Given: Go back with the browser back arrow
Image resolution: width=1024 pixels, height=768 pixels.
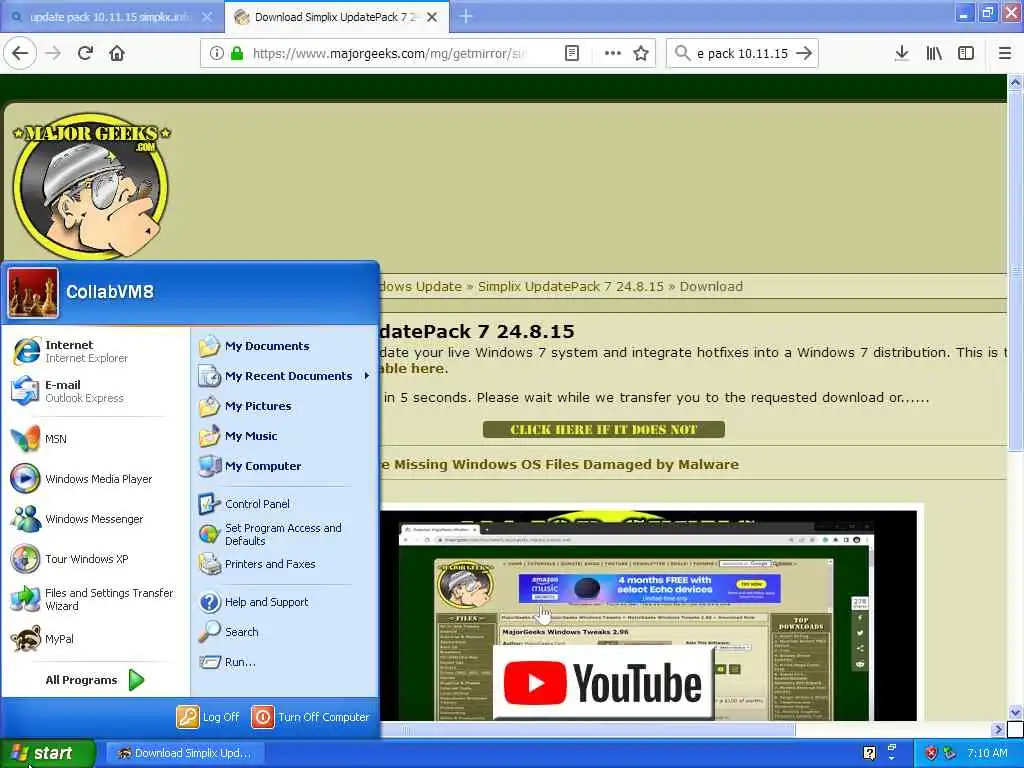Looking at the screenshot, I should (20, 53).
